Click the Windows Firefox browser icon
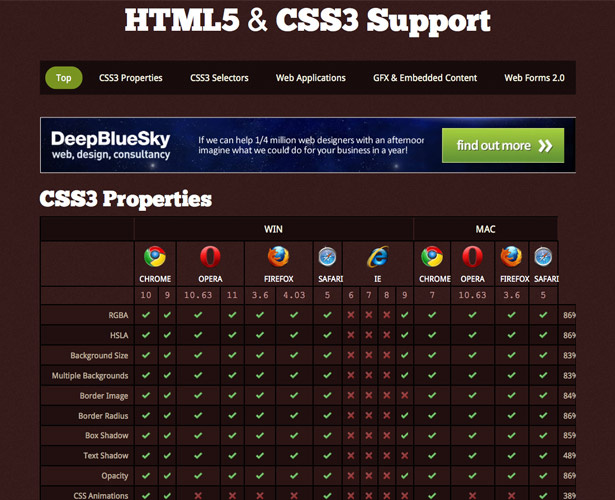The width and height of the screenshot is (615, 500). pos(278,256)
